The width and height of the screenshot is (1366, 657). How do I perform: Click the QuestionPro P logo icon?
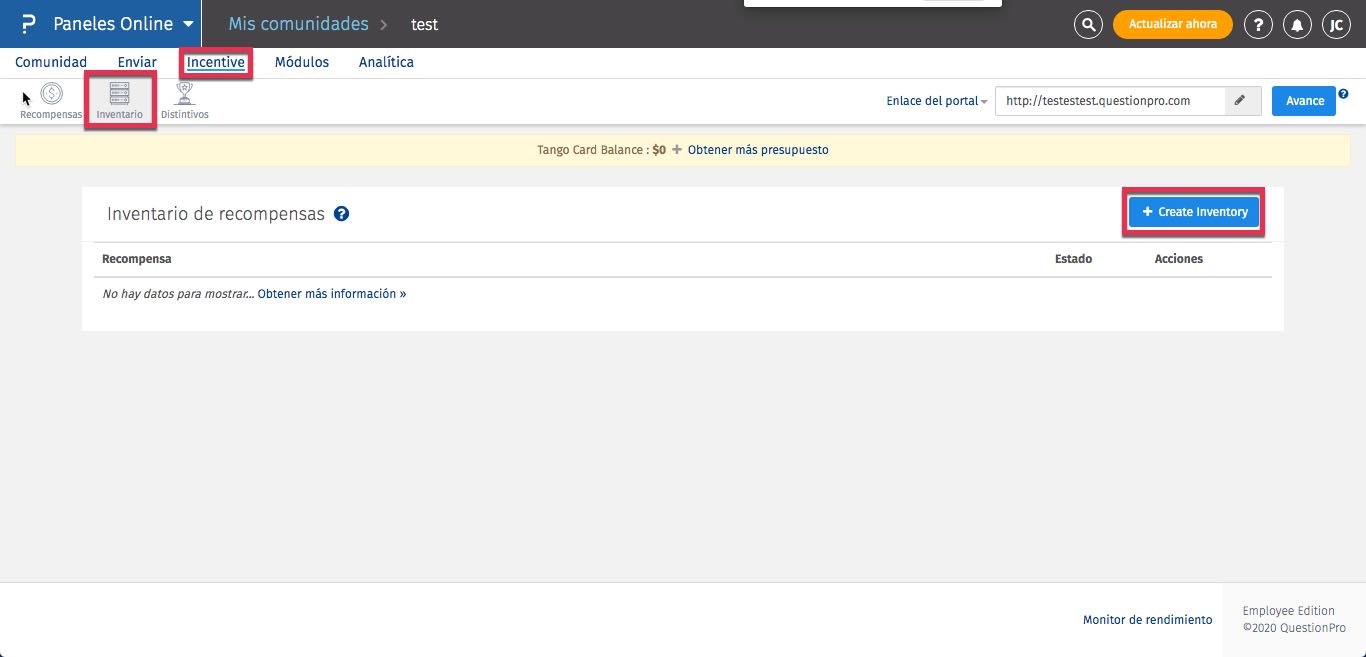click(28, 24)
